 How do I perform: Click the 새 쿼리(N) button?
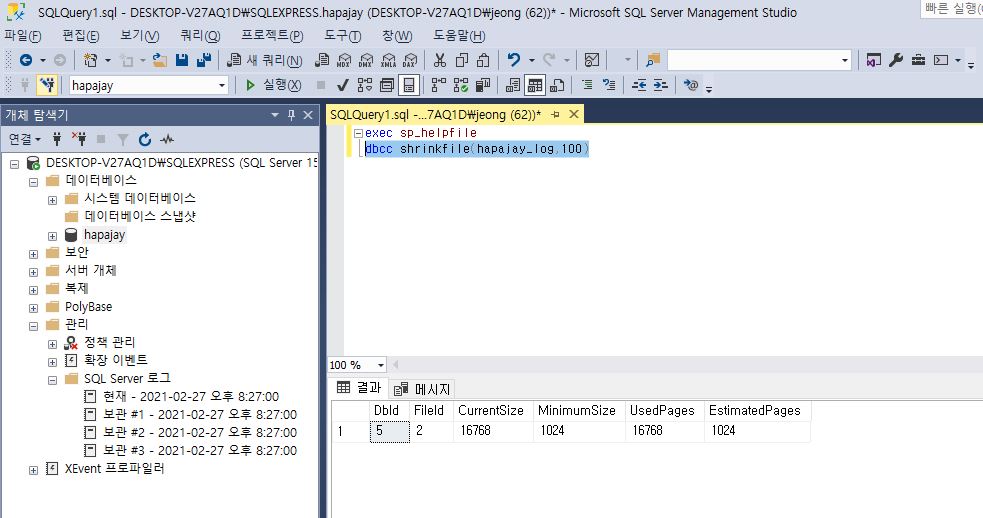265,60
